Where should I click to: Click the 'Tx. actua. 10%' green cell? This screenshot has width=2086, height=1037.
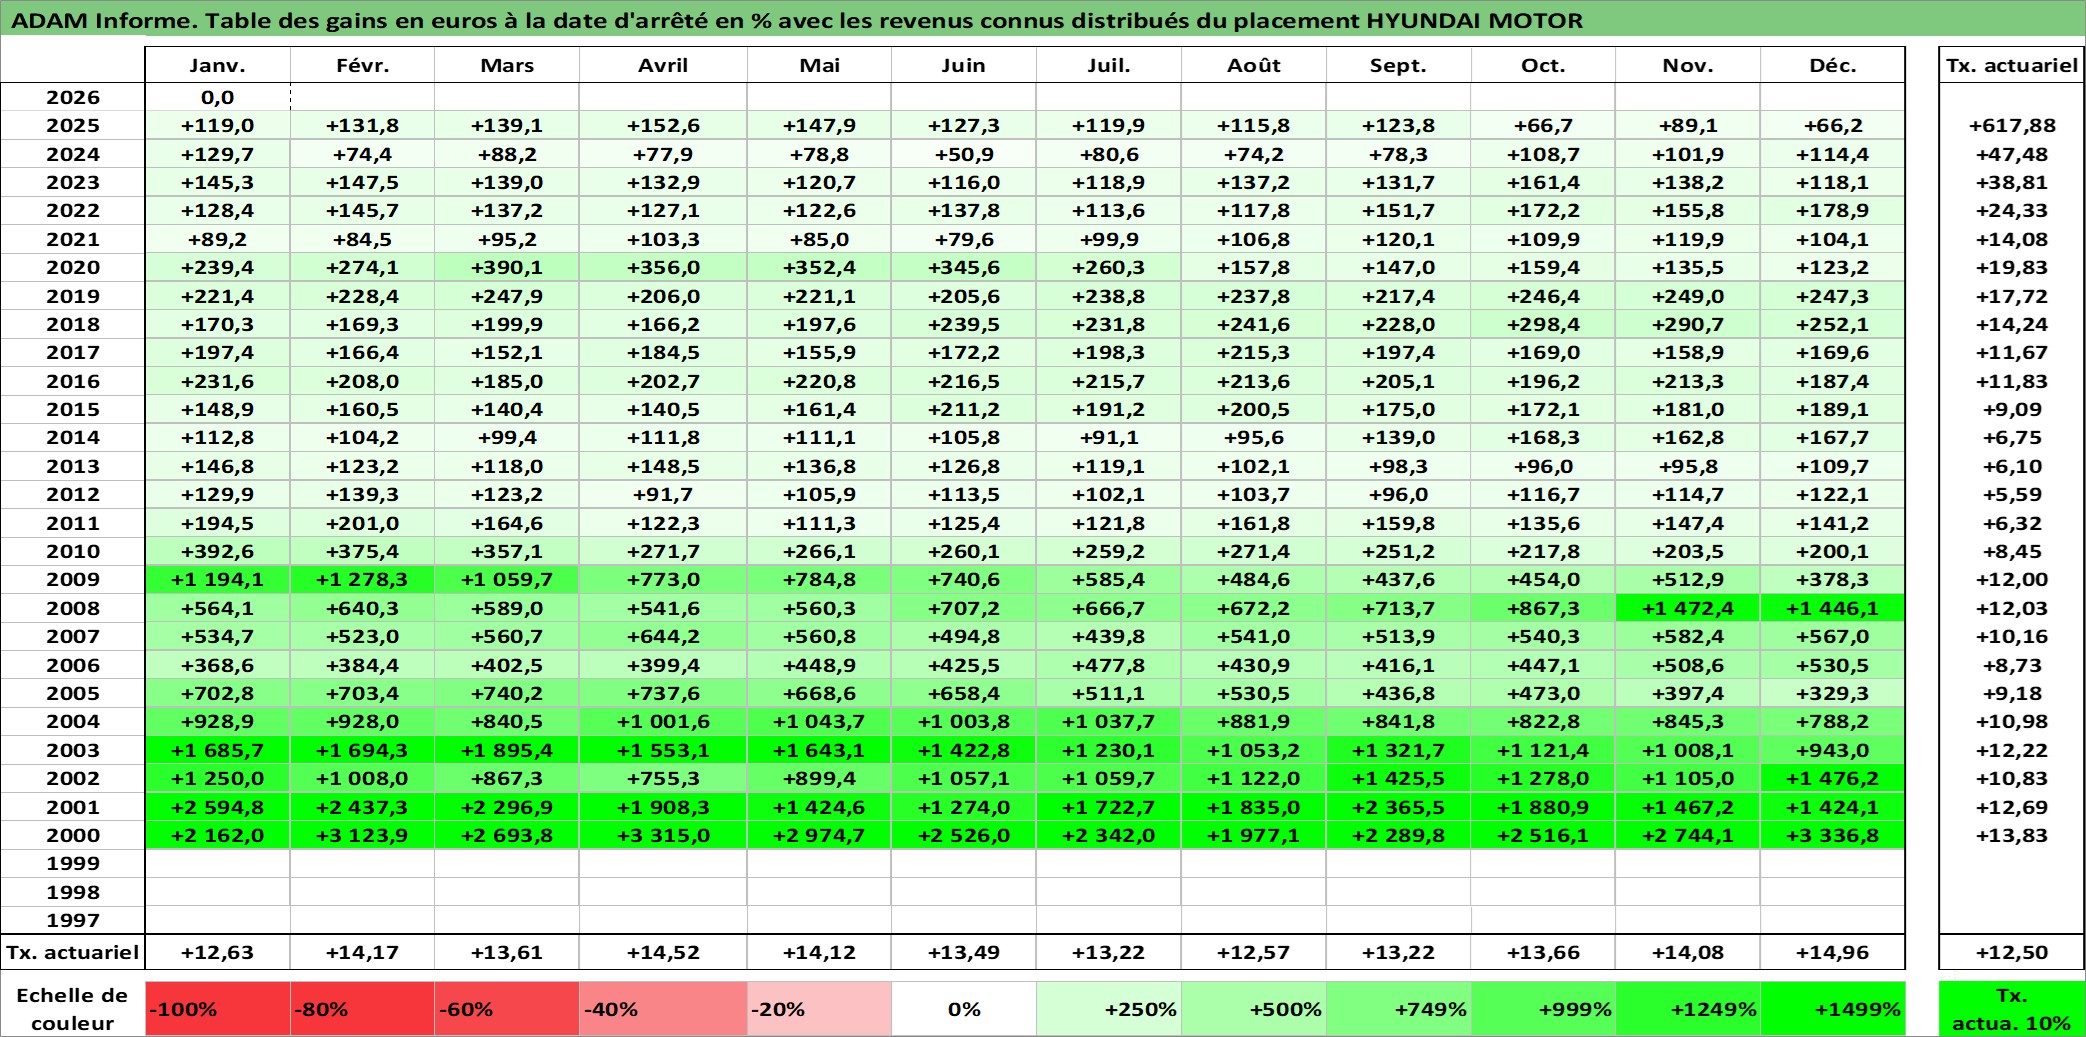[2011, 1008]
